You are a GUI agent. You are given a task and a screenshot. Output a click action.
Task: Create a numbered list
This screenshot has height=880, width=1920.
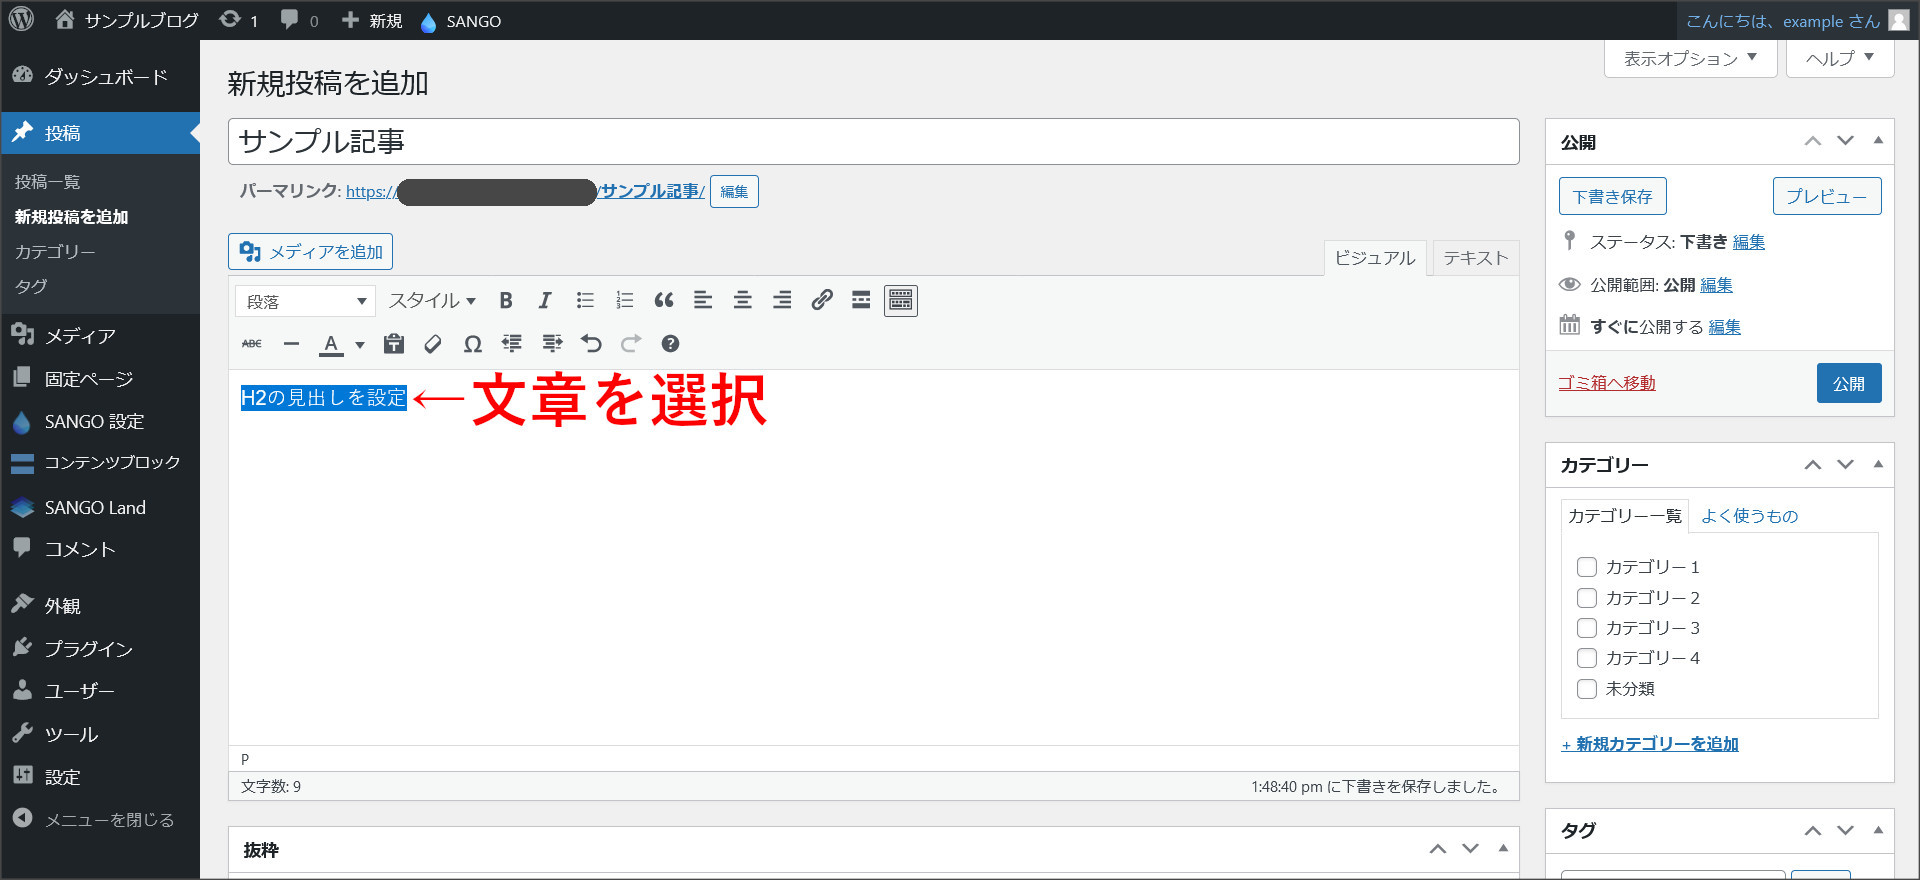625,301
